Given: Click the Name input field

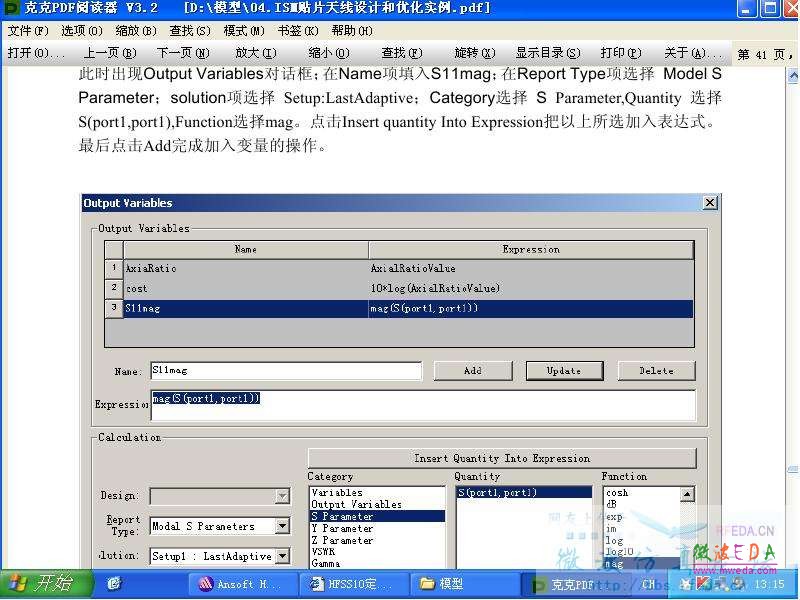Looking at the screenshot, I should [x=286, y=371].
